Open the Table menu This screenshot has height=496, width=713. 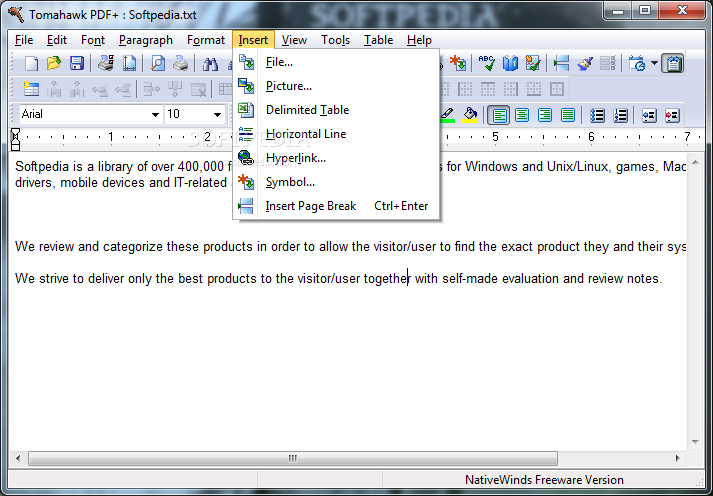click(378, 40)
